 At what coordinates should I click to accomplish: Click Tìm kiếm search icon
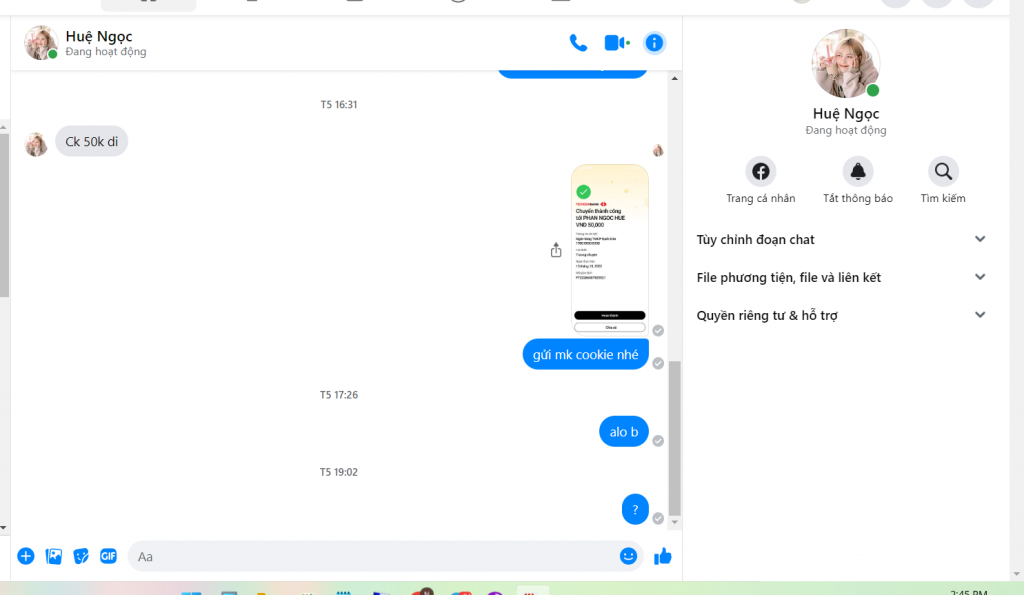943,172
